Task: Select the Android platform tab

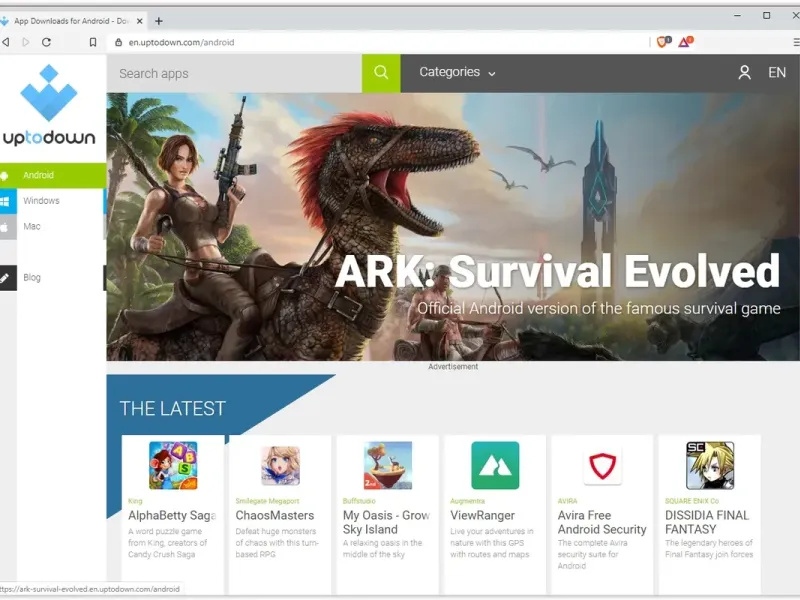Action: [53, 176]
